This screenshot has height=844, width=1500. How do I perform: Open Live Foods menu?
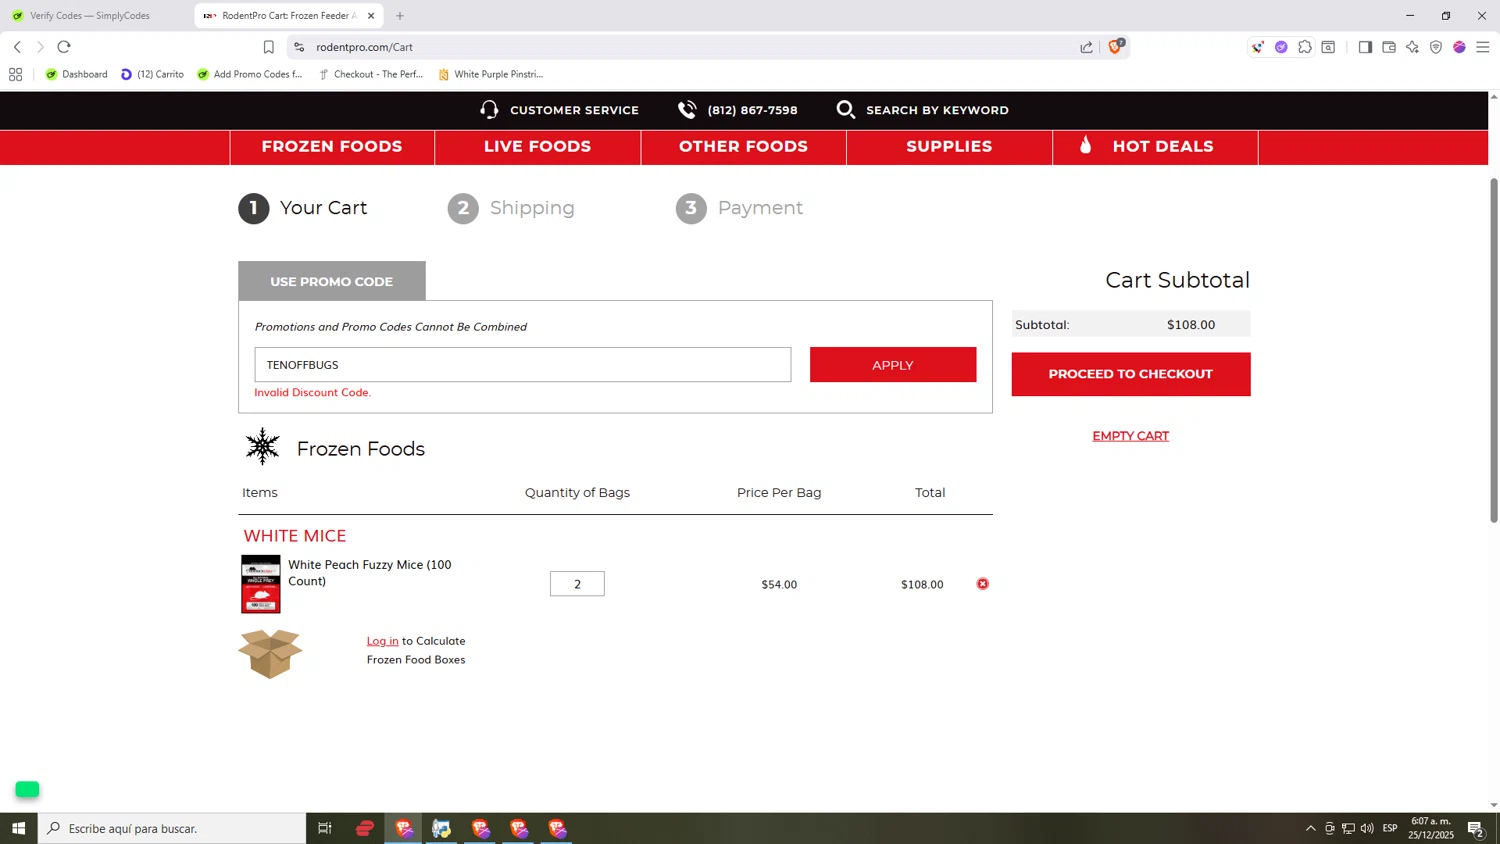tap(538, 146)
